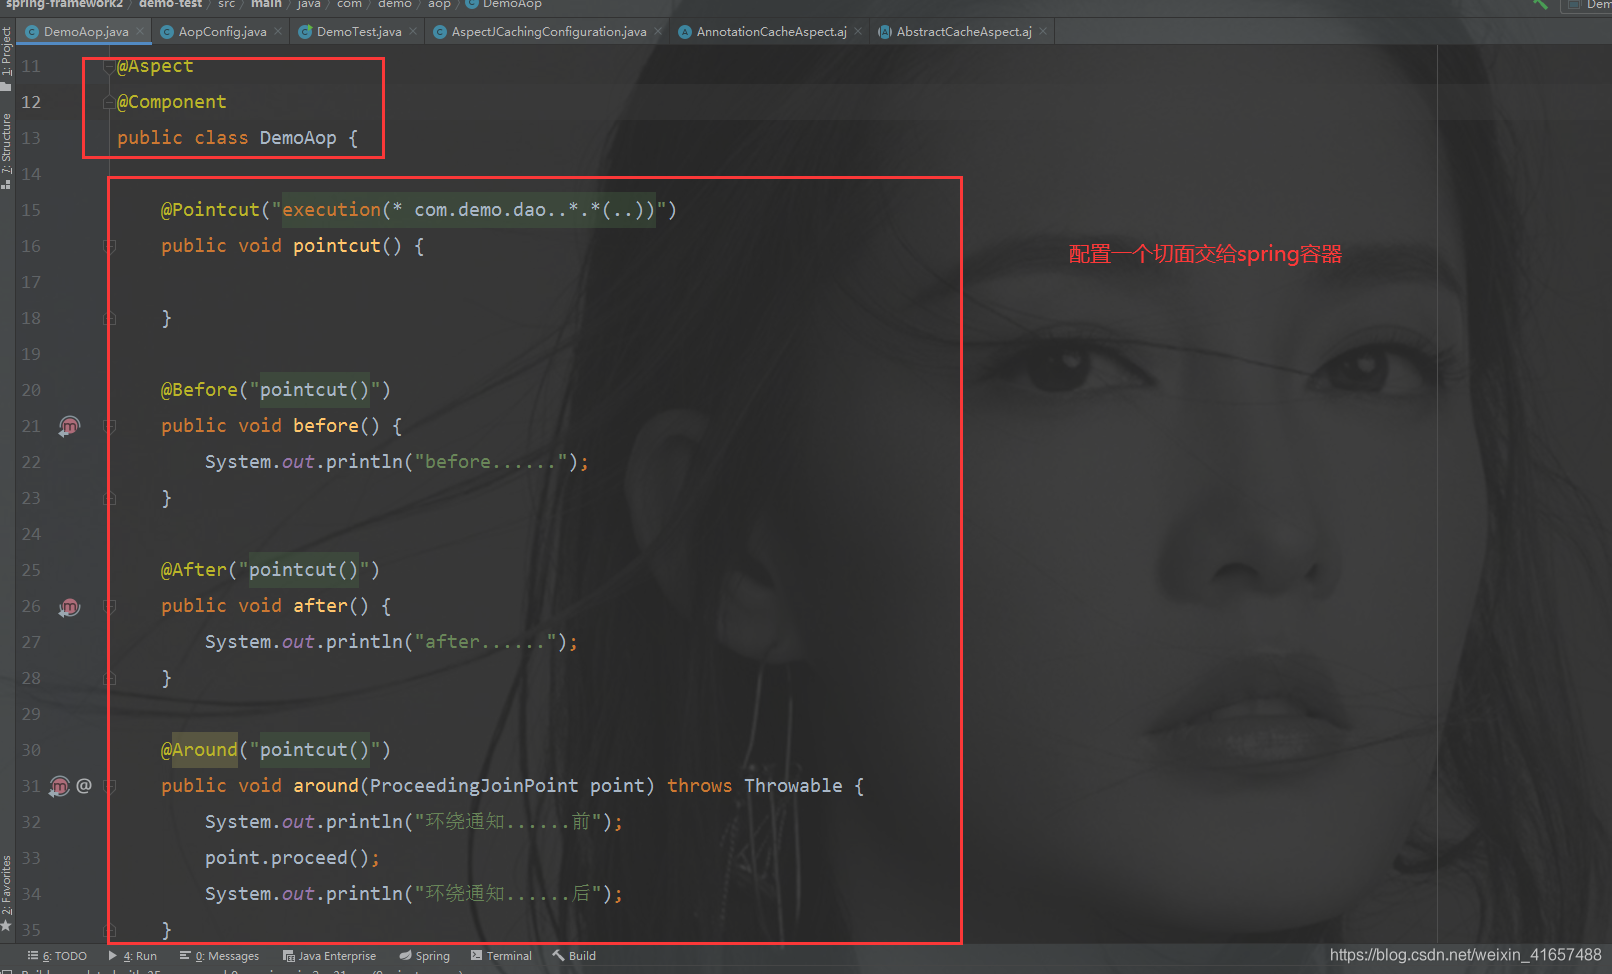Click the demo-test breadcrumb segment
Screen dimensions: 1612x974
pyautogui.click(x=170, y=4)
